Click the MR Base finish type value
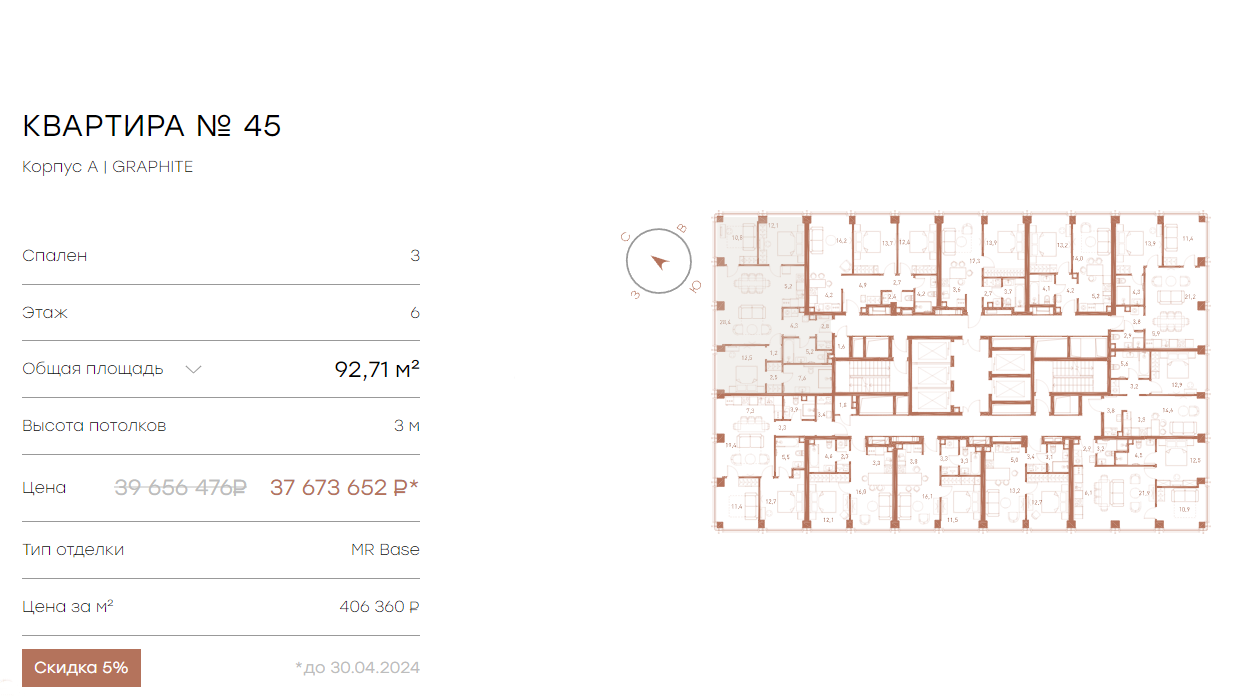 (385, 550)
